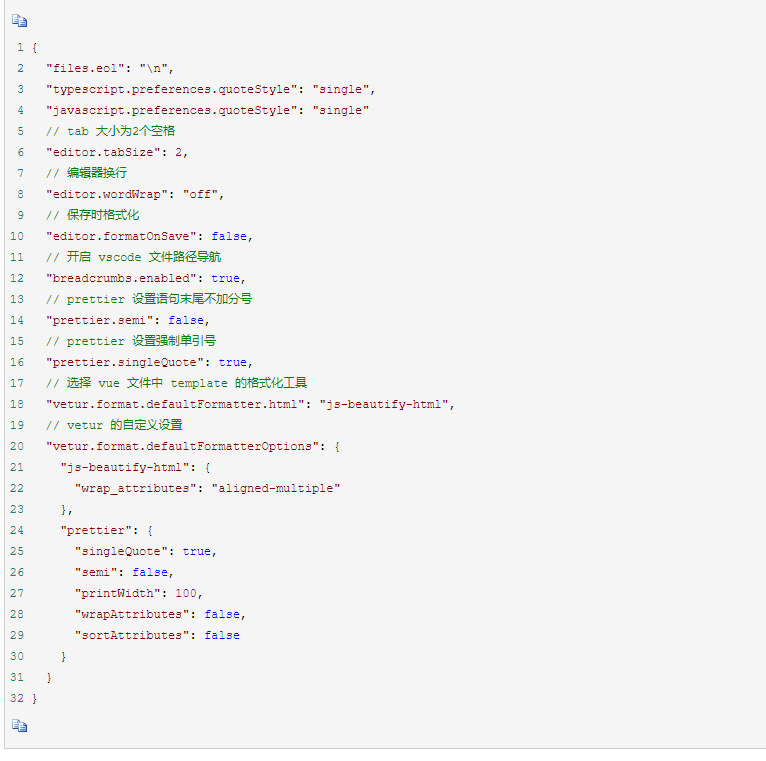Click the "files.eol" setting line

[x=110, y=68]
